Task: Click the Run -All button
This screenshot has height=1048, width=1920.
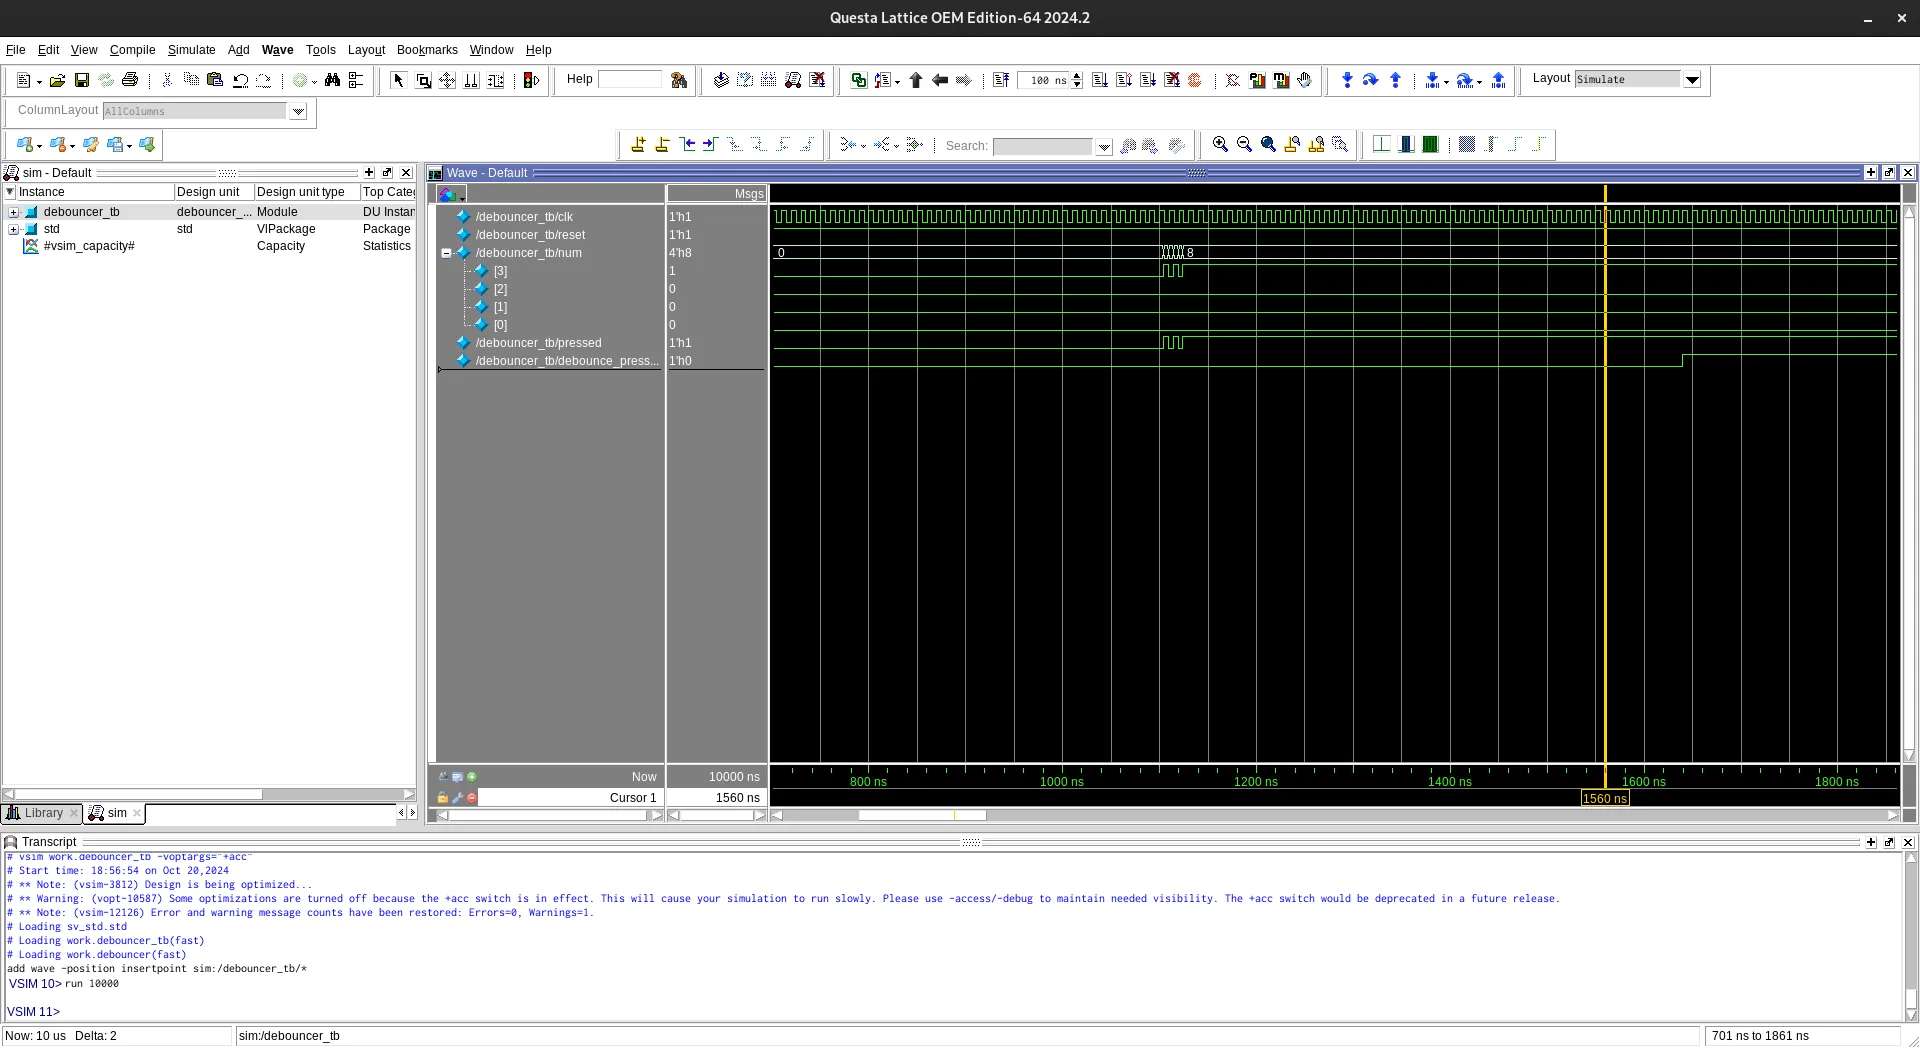Action: (1147, 80)
